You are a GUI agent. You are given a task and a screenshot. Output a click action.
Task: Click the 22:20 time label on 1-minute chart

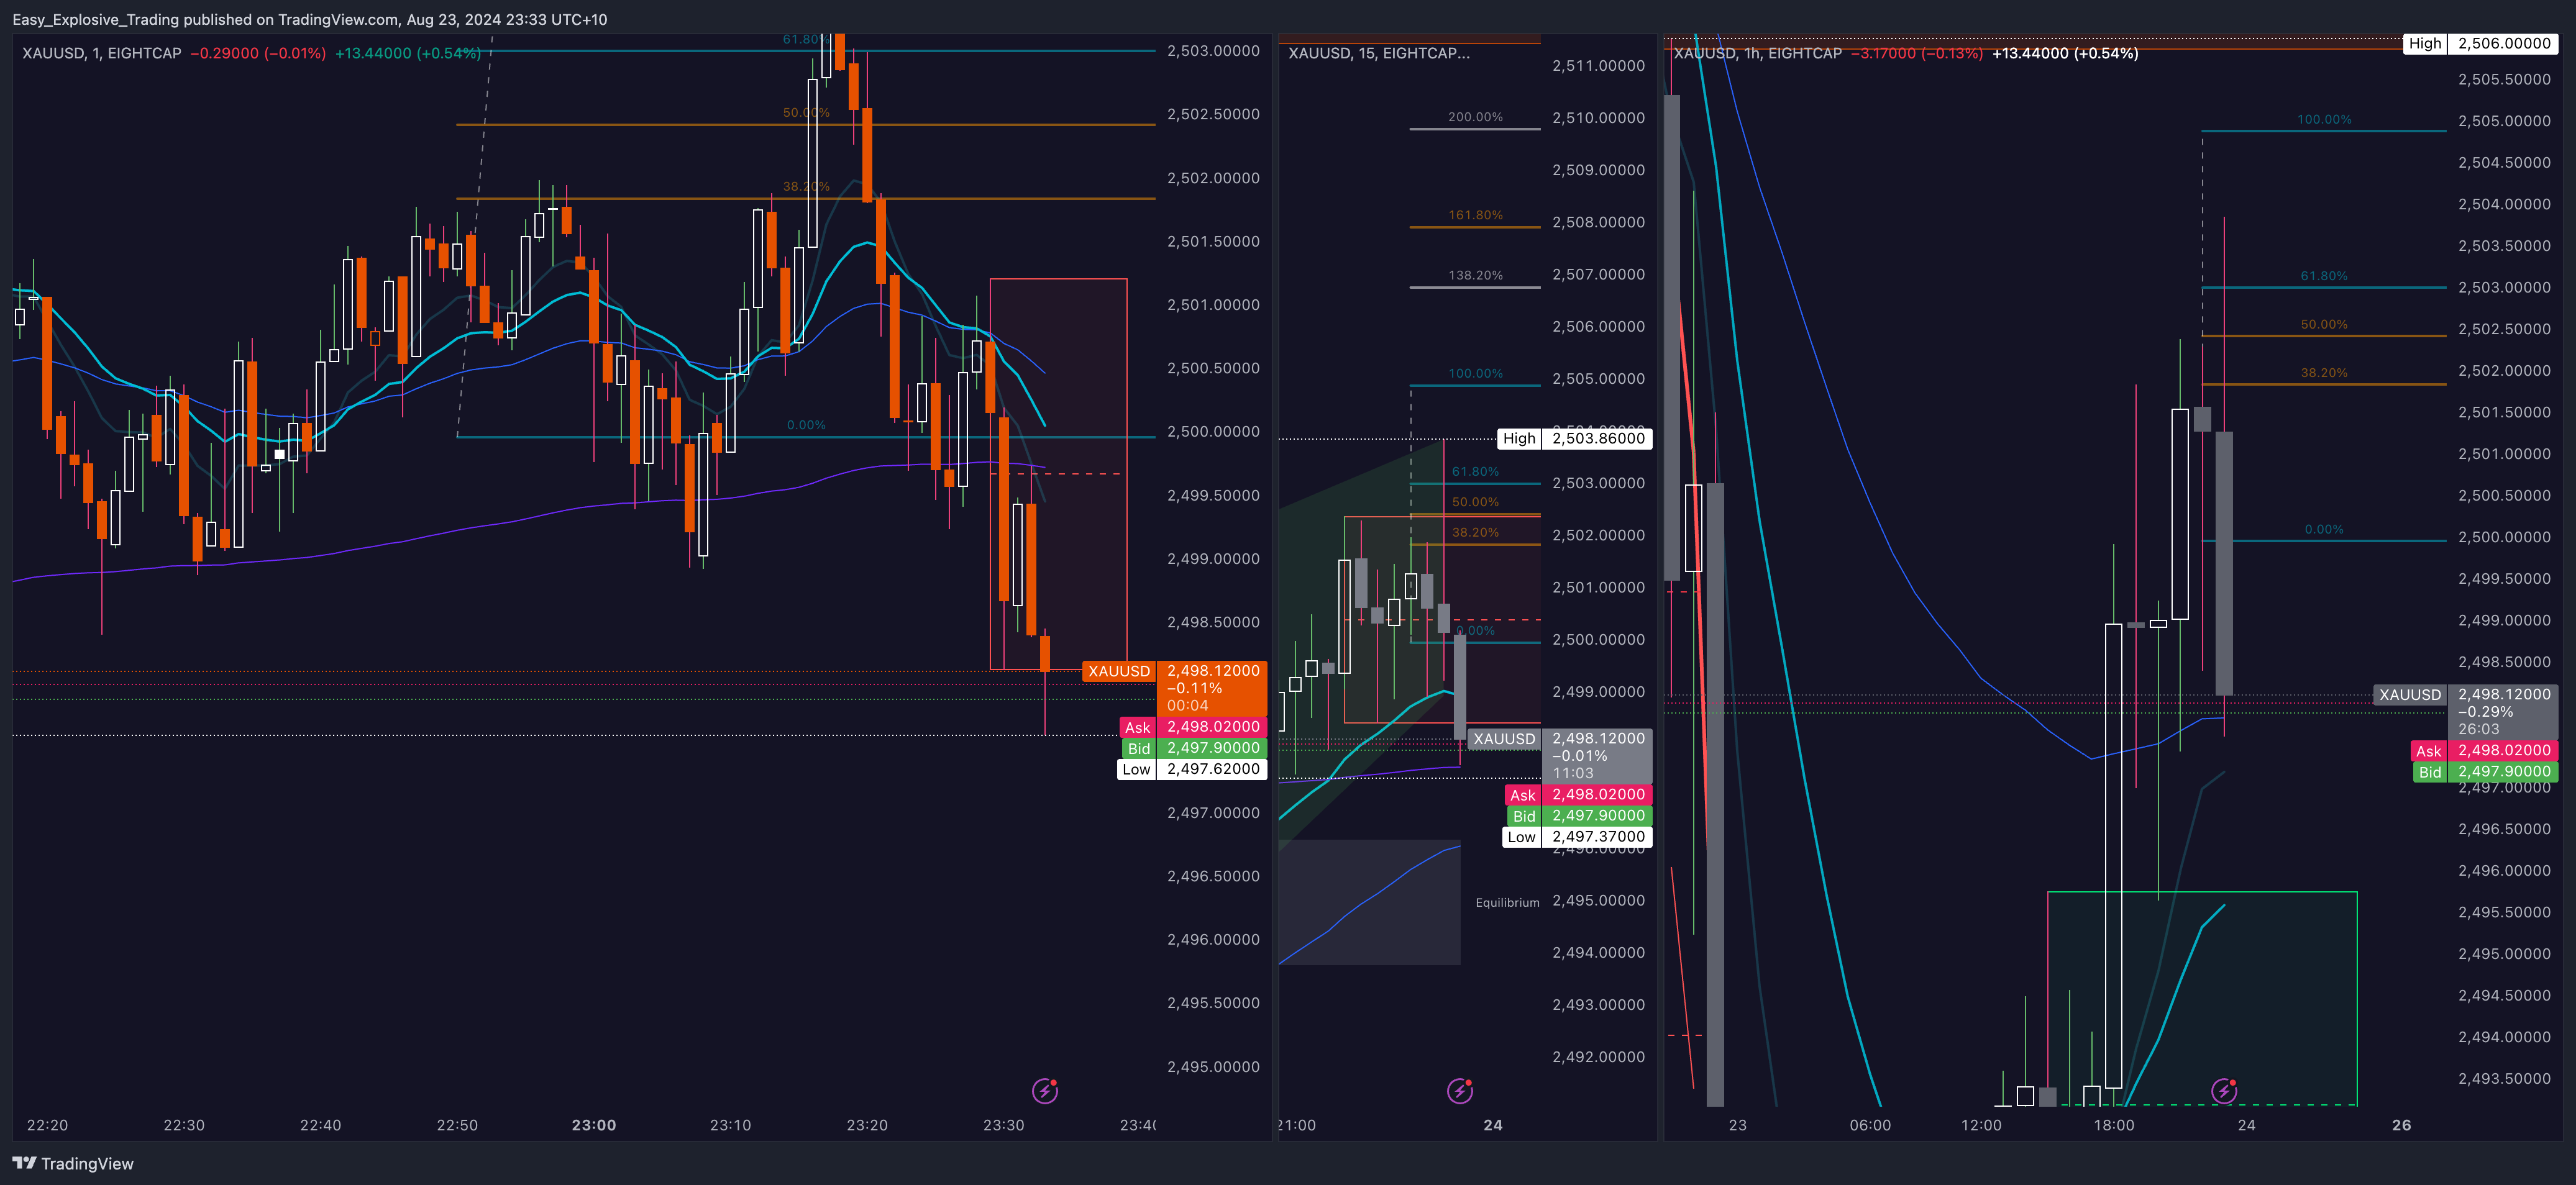pyautogui.click(x=47, y=1125)
